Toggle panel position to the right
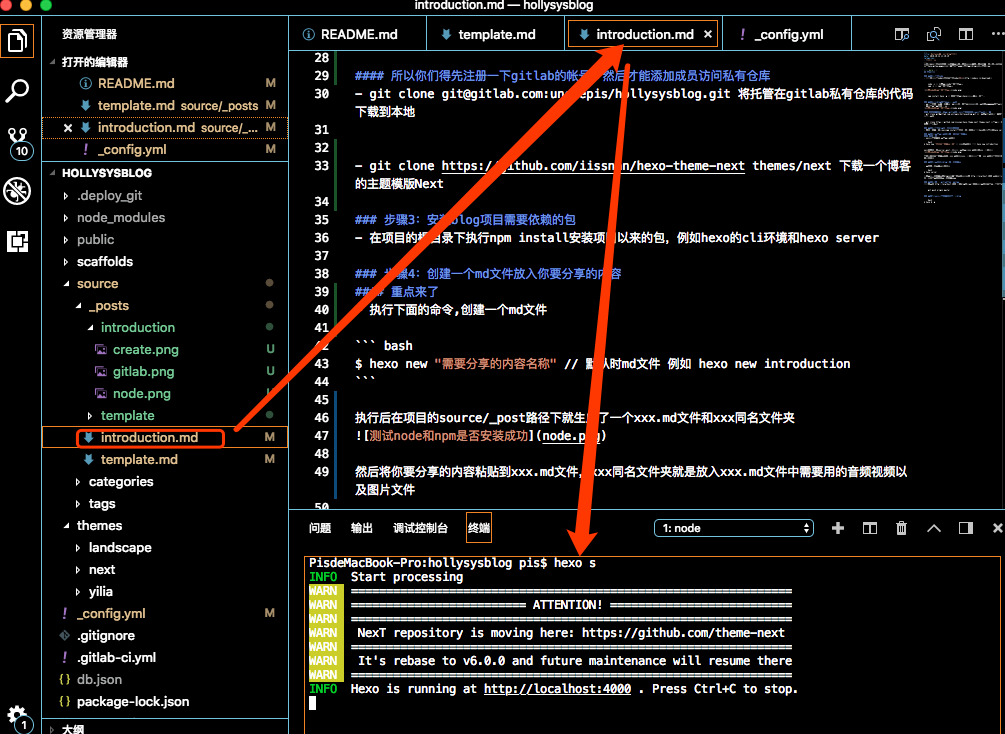 (965, 528)
